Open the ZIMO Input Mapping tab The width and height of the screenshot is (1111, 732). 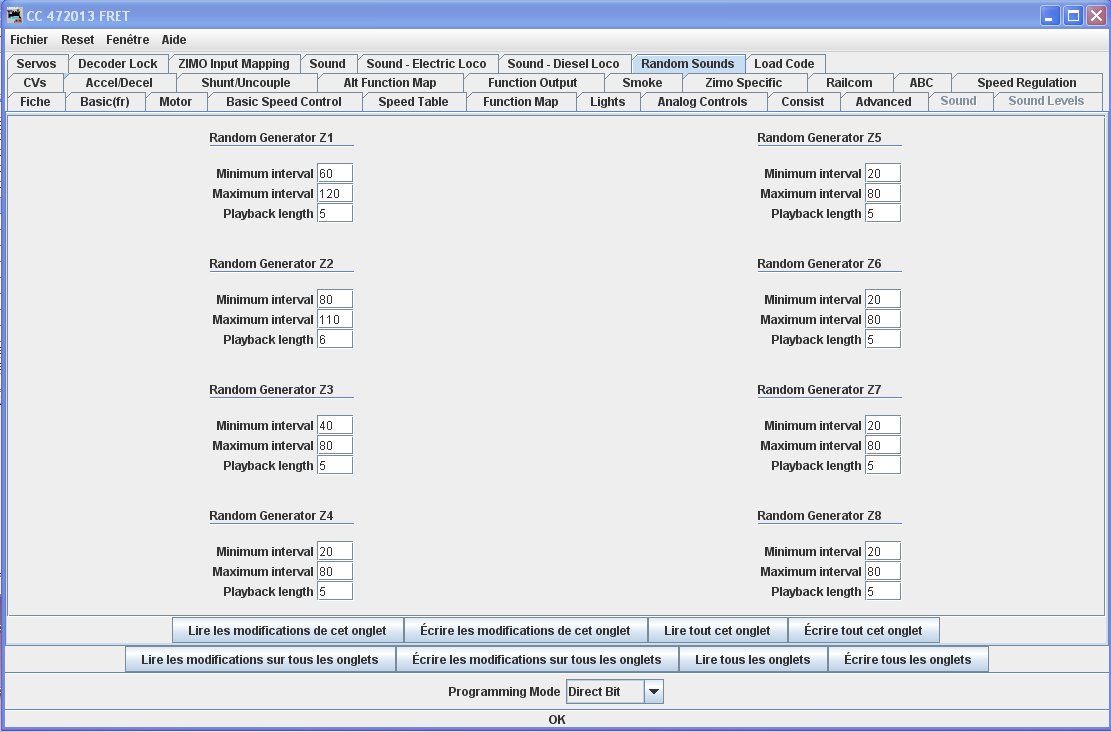click(x=234, y=64)
